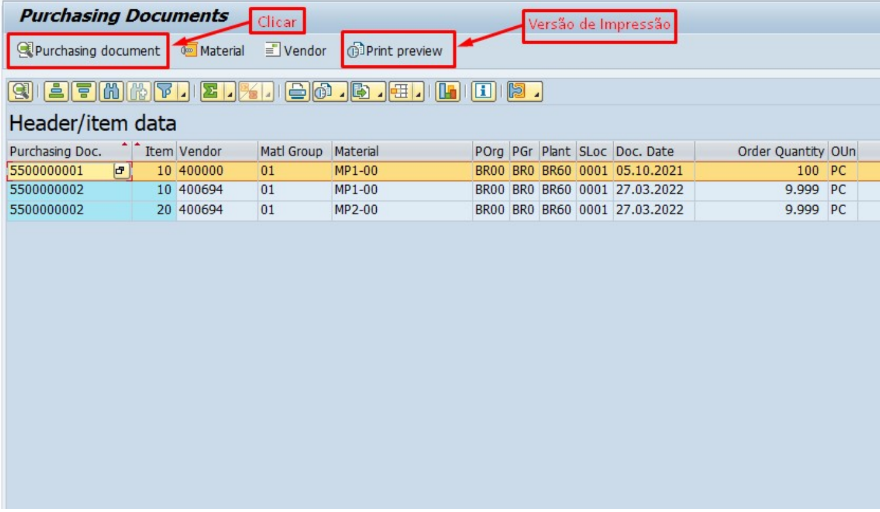Viewport: 880px width, 512px height.
Task: Select the Material button
Action: (213, 51)
